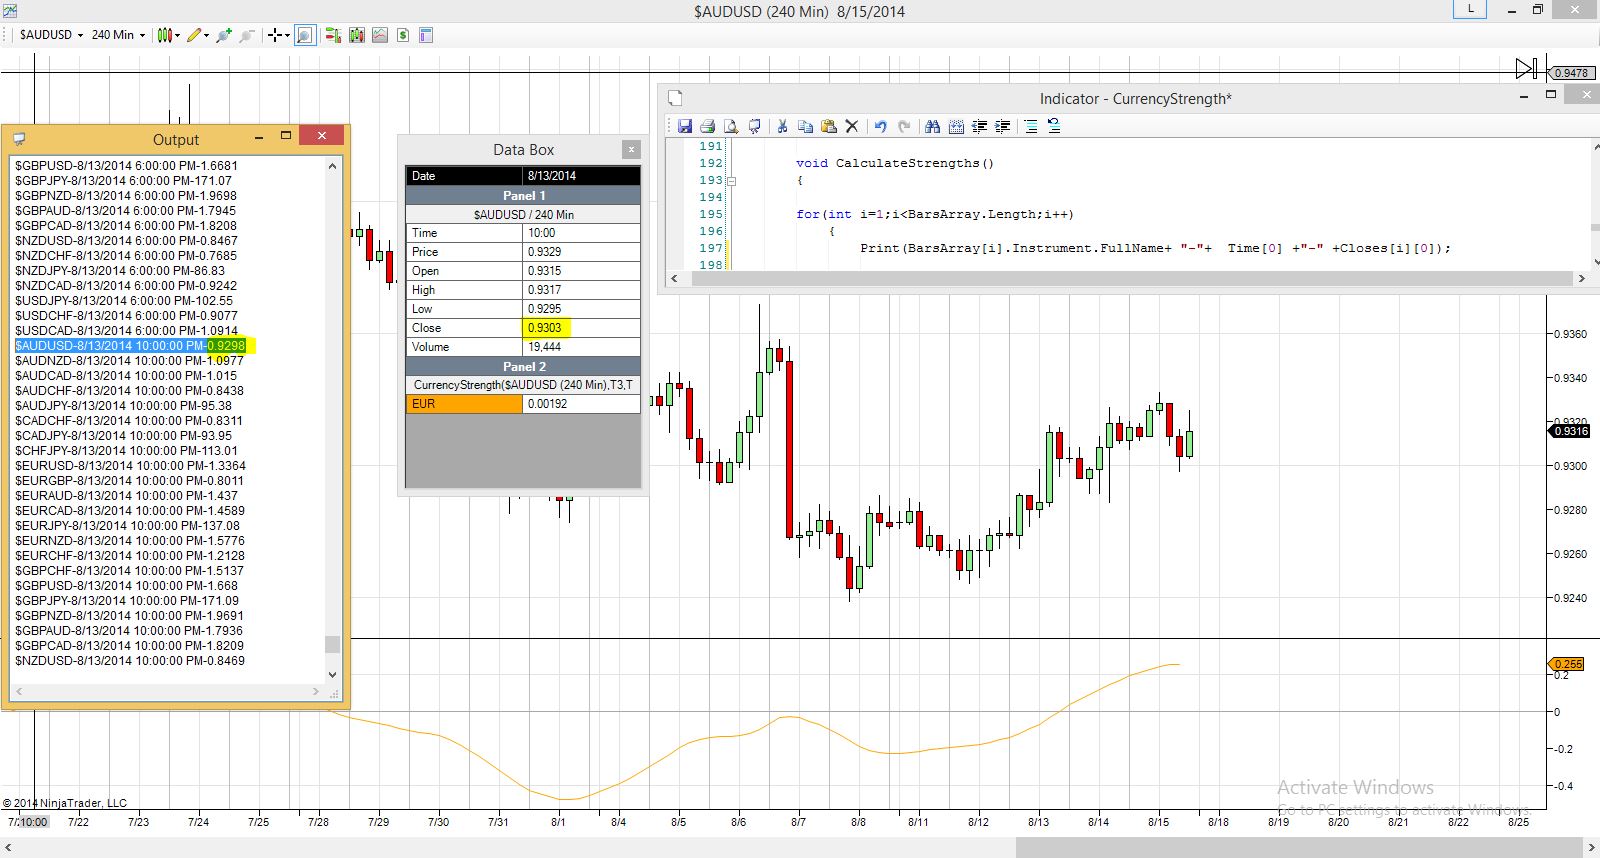The image size is (1600, 858).
Task: Cut selection with the scissors icon
Action: 782,126
